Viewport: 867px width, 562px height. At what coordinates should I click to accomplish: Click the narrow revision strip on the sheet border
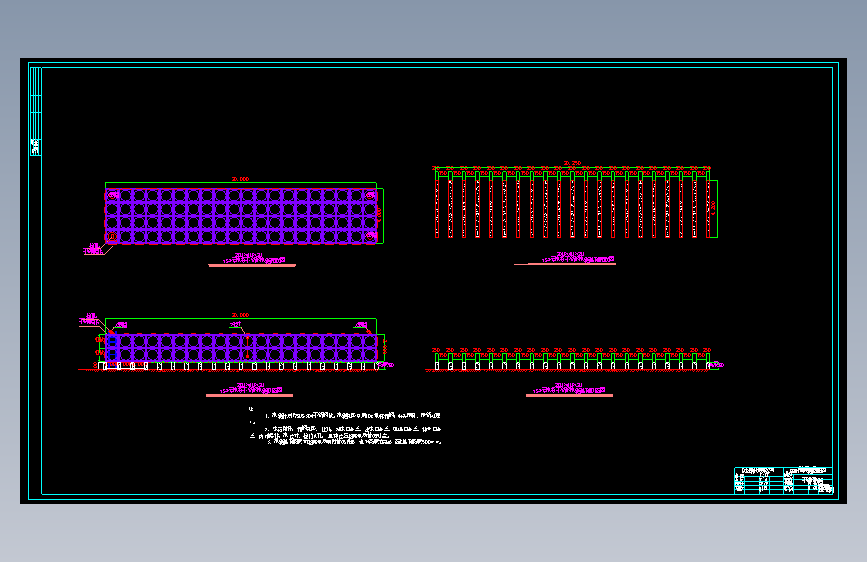point(35,111)
